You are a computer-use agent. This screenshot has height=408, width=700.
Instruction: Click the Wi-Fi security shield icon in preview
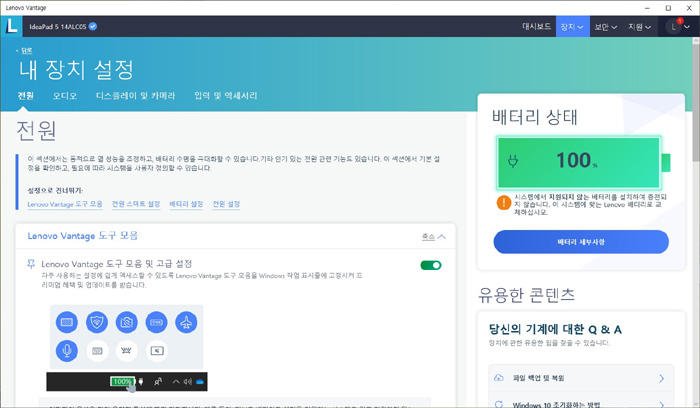click(x=97, y=322)
